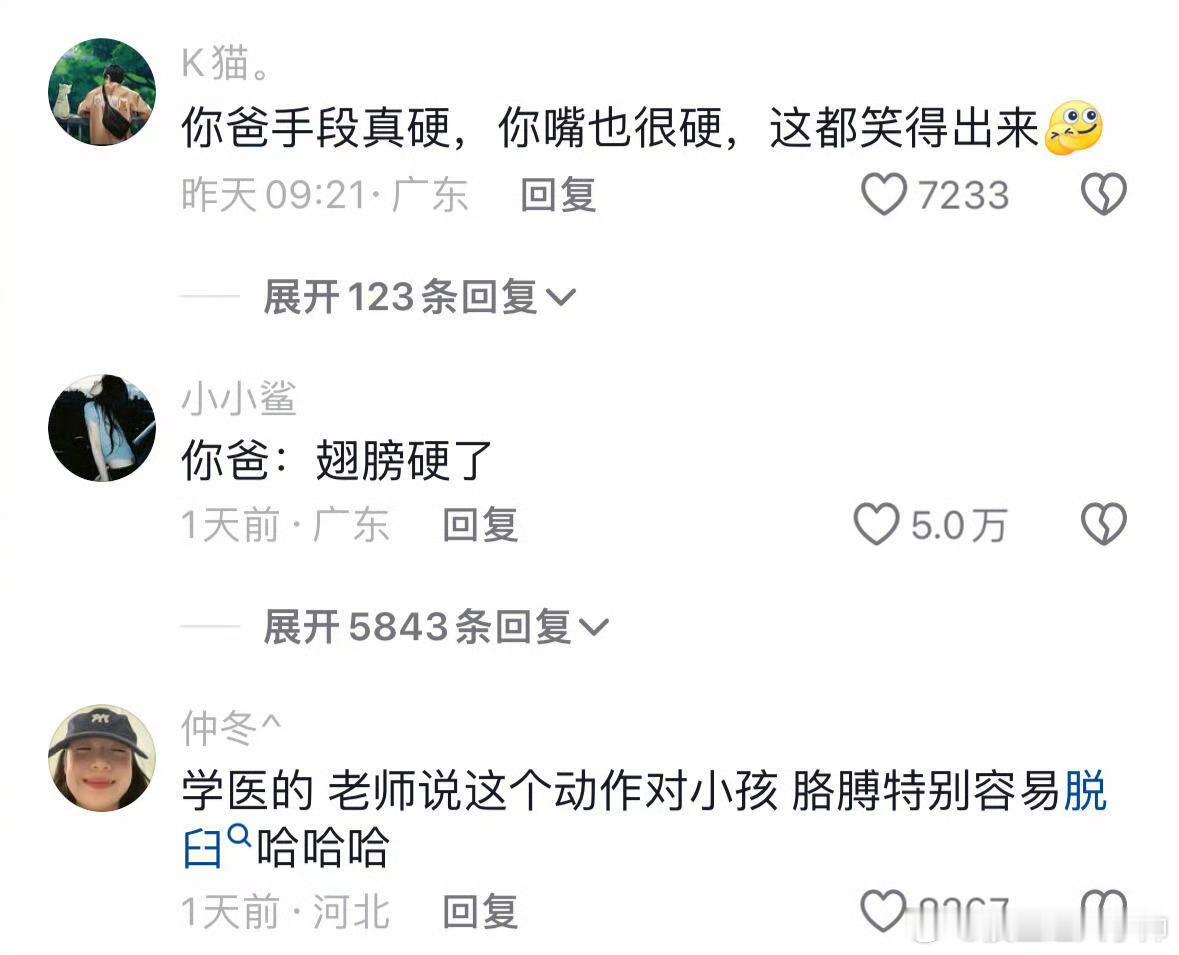Viewport: 1179px width, 955px height.
Task: Click chevron beside 展开123条回复
Action: 560,298
